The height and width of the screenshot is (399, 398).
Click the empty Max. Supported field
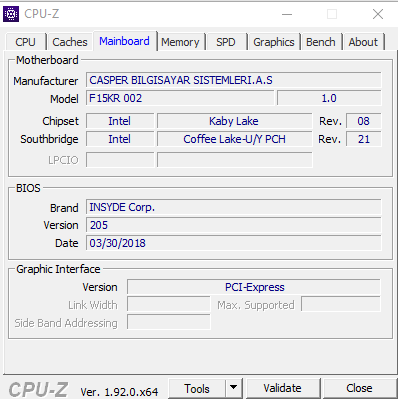click(341, 304)
